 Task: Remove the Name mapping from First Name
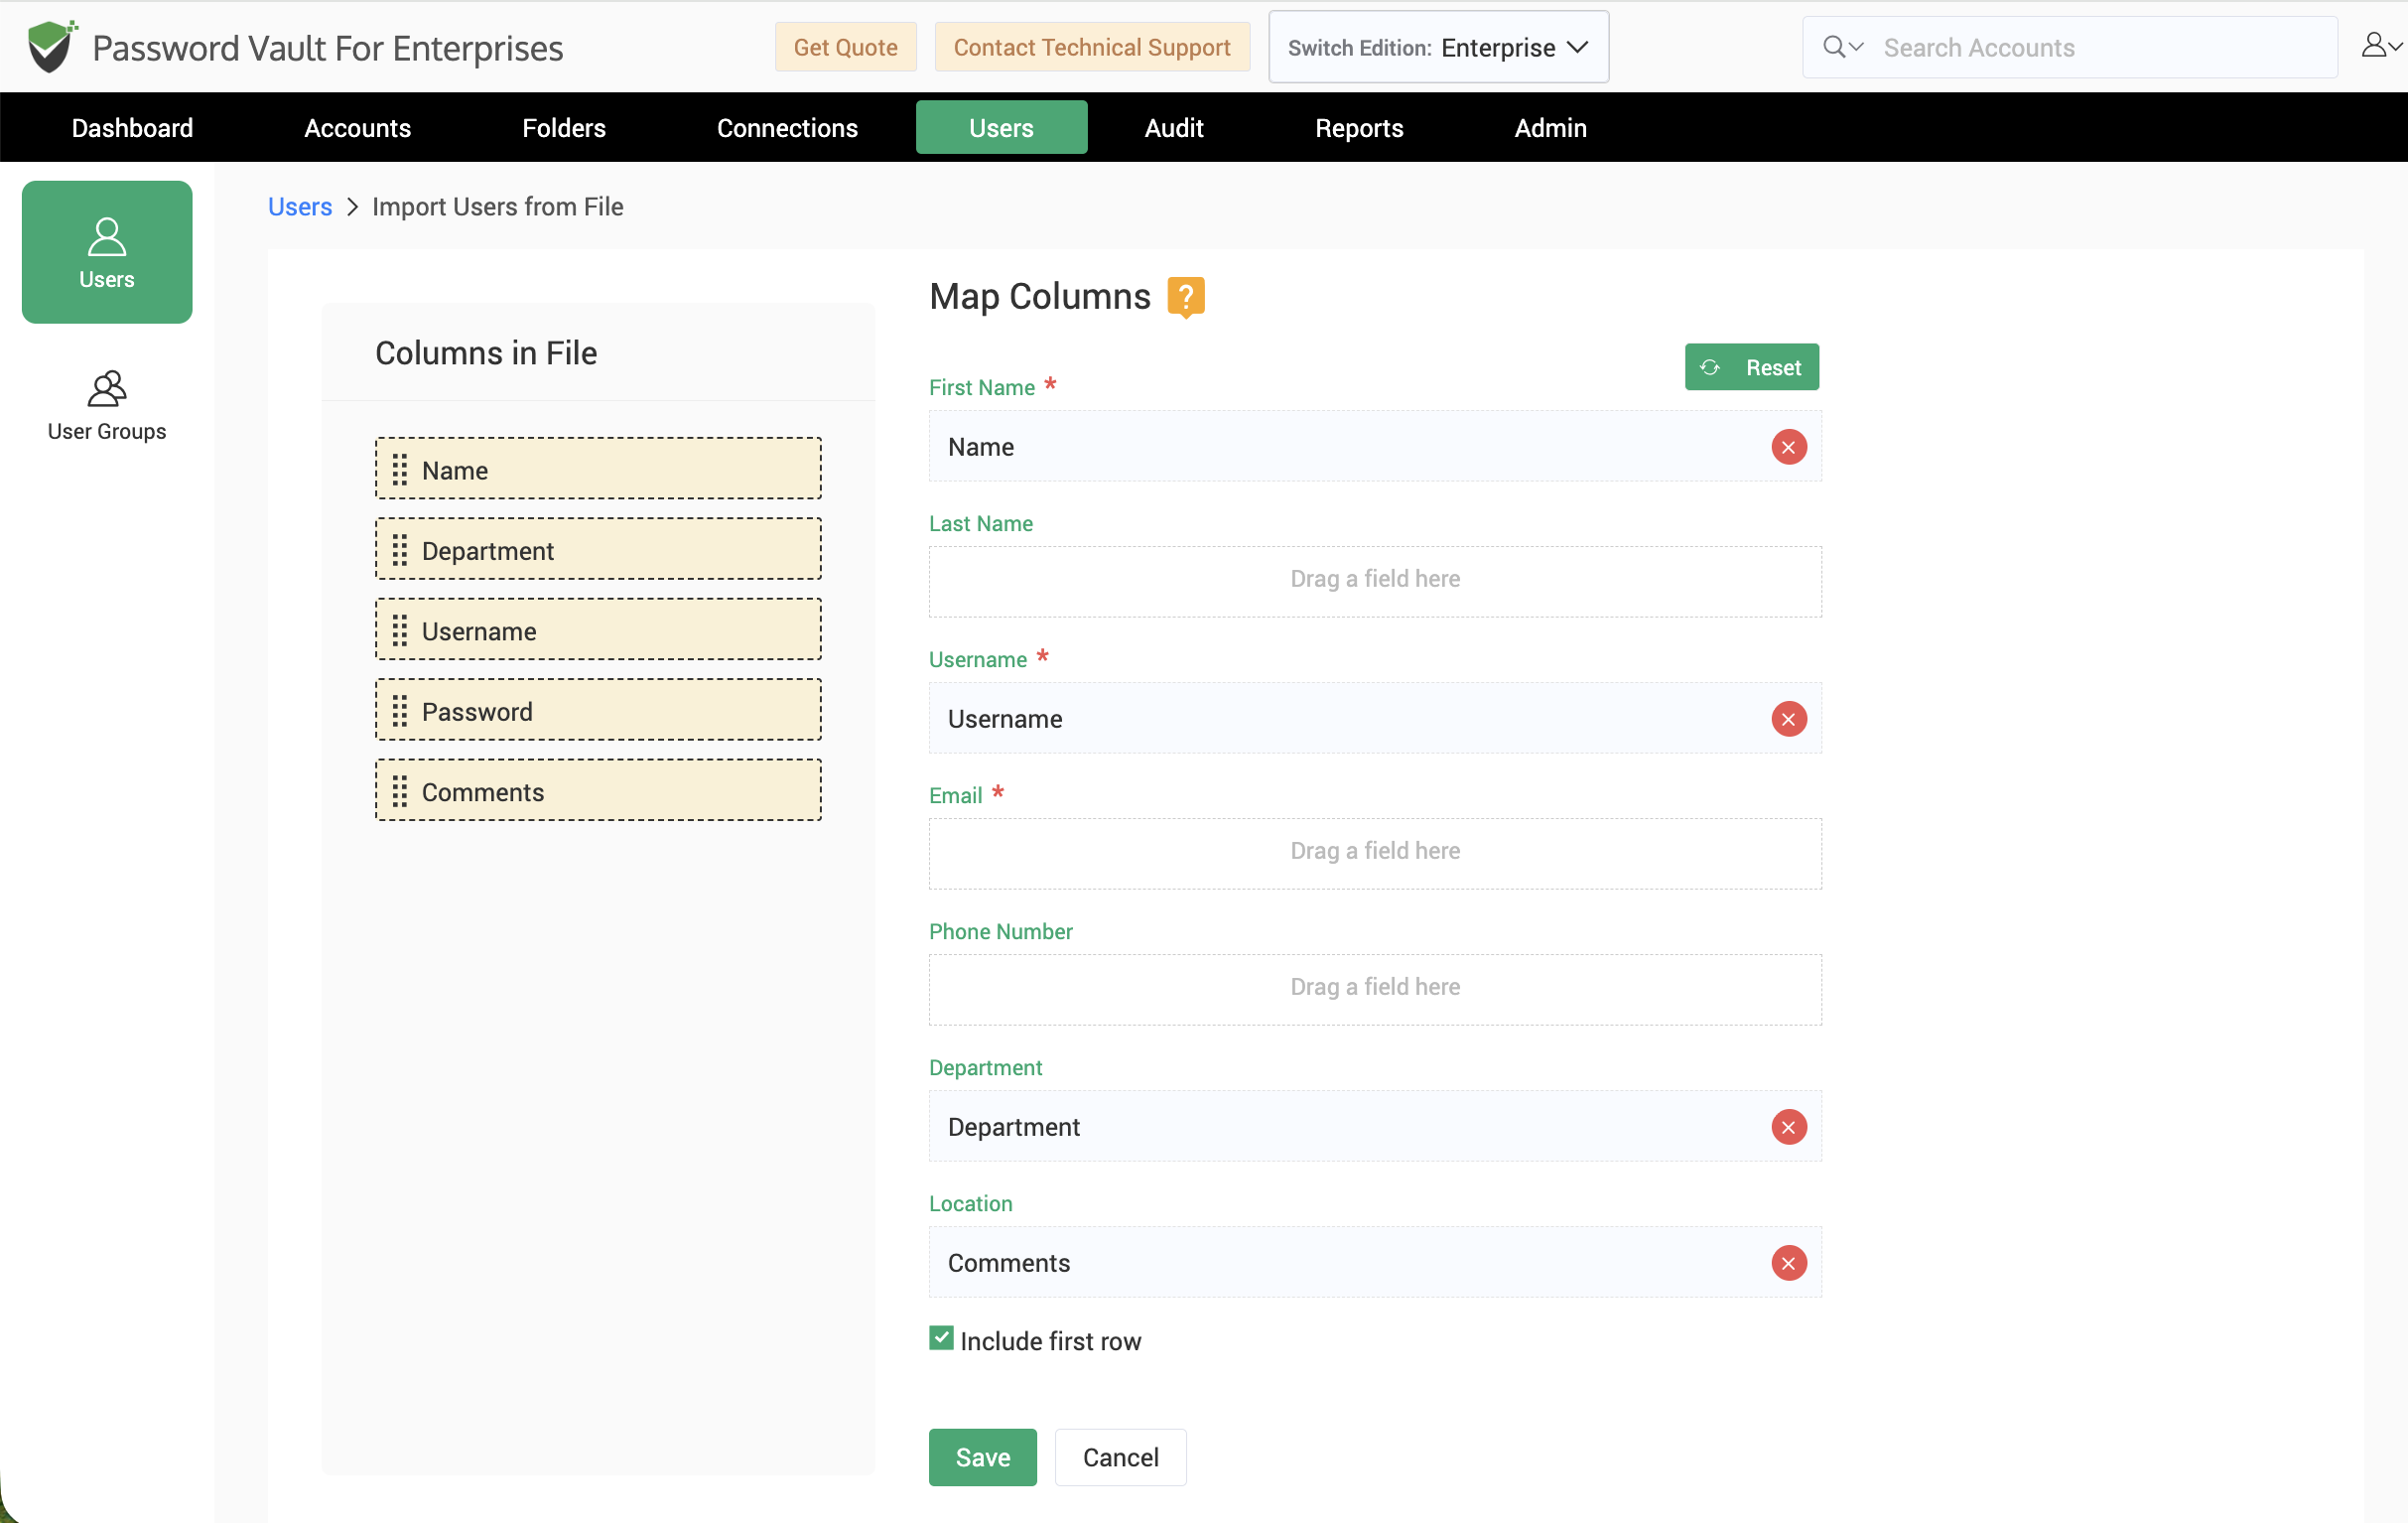[x=1788, y=447]
